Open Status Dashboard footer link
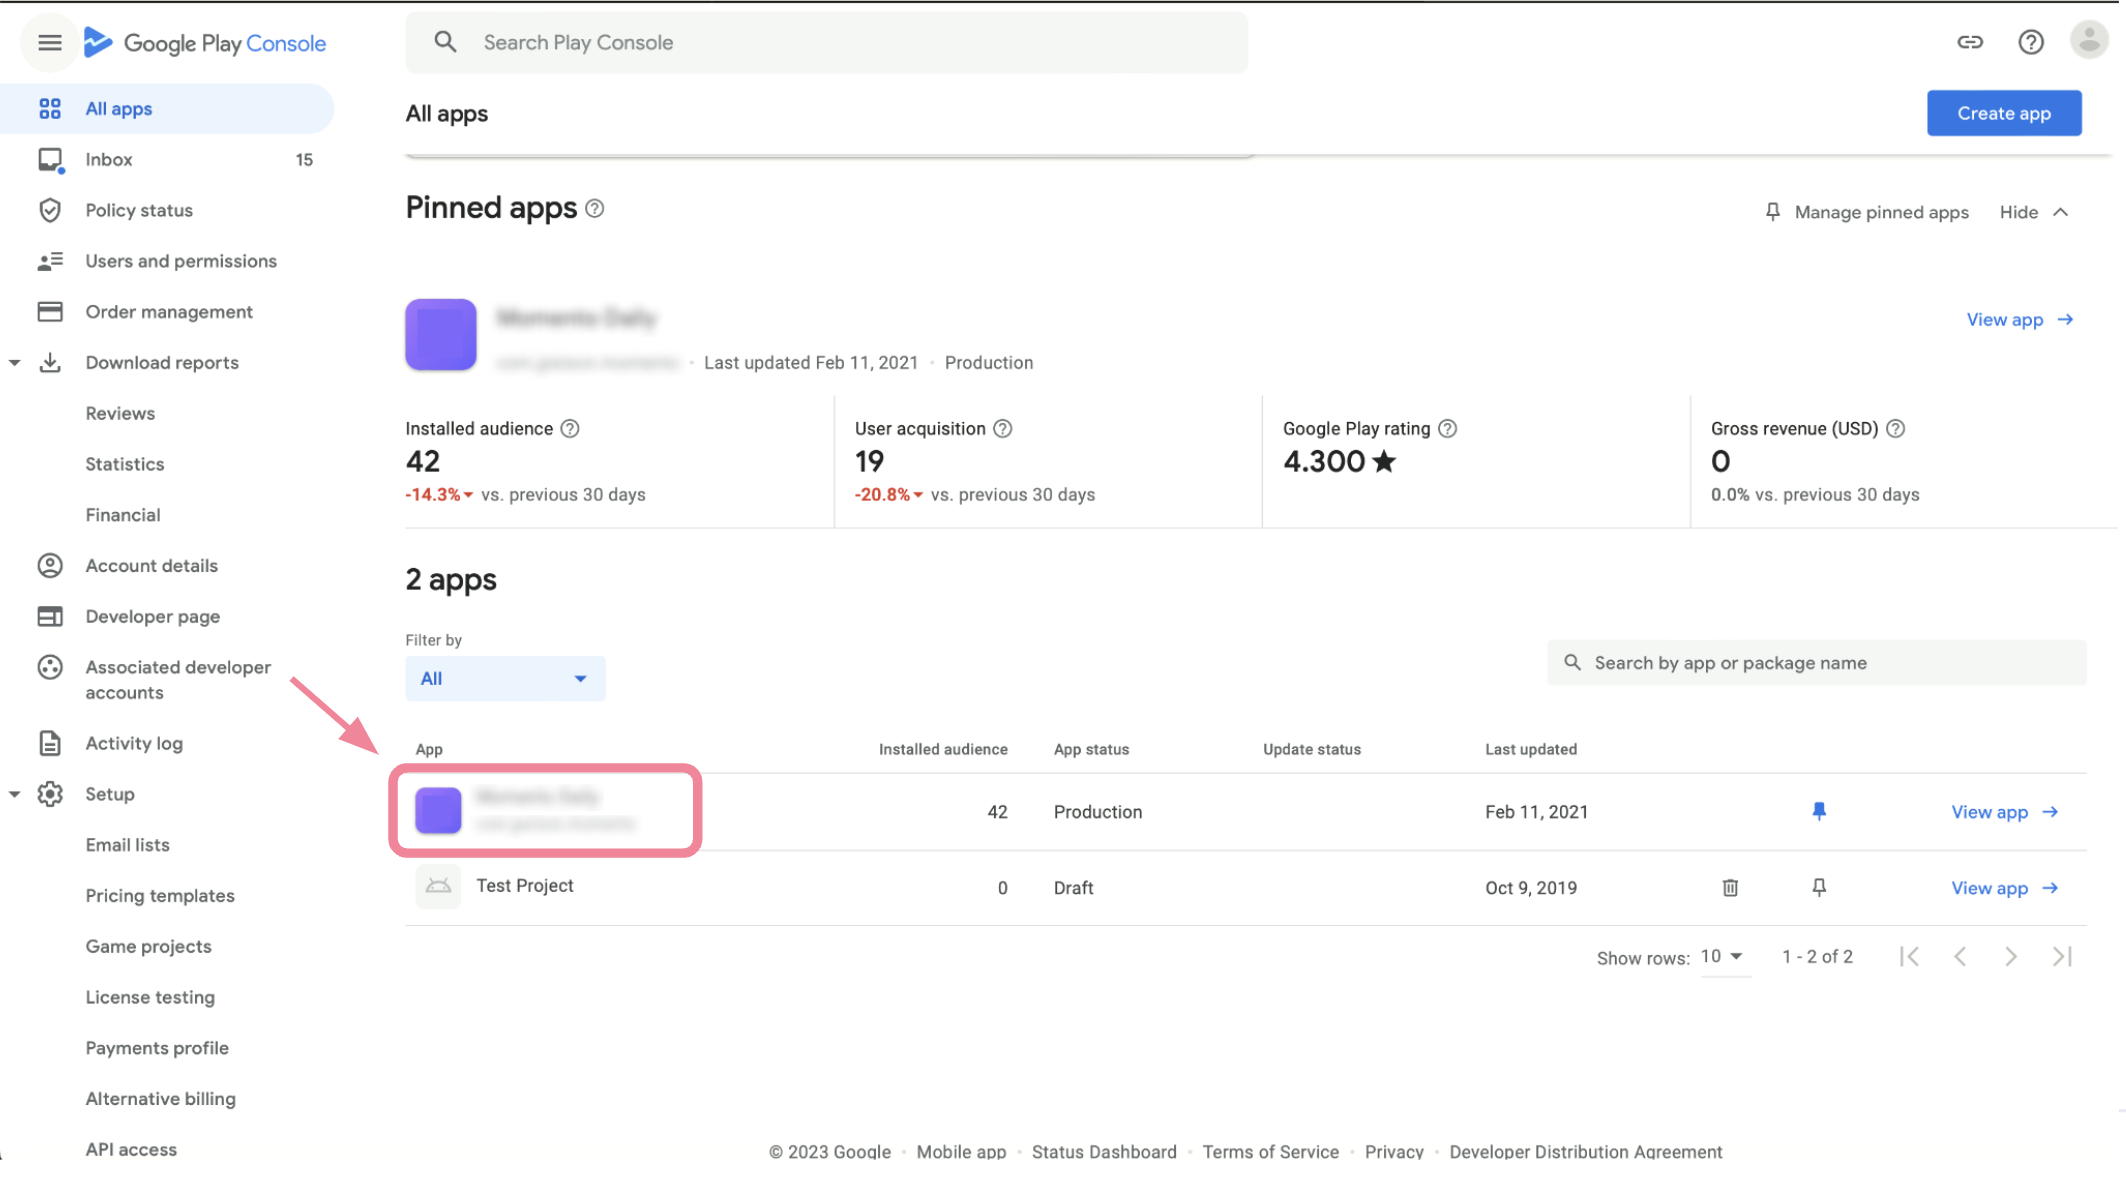This screenshot has height=1180, width=2126. pos(1104,1152)
